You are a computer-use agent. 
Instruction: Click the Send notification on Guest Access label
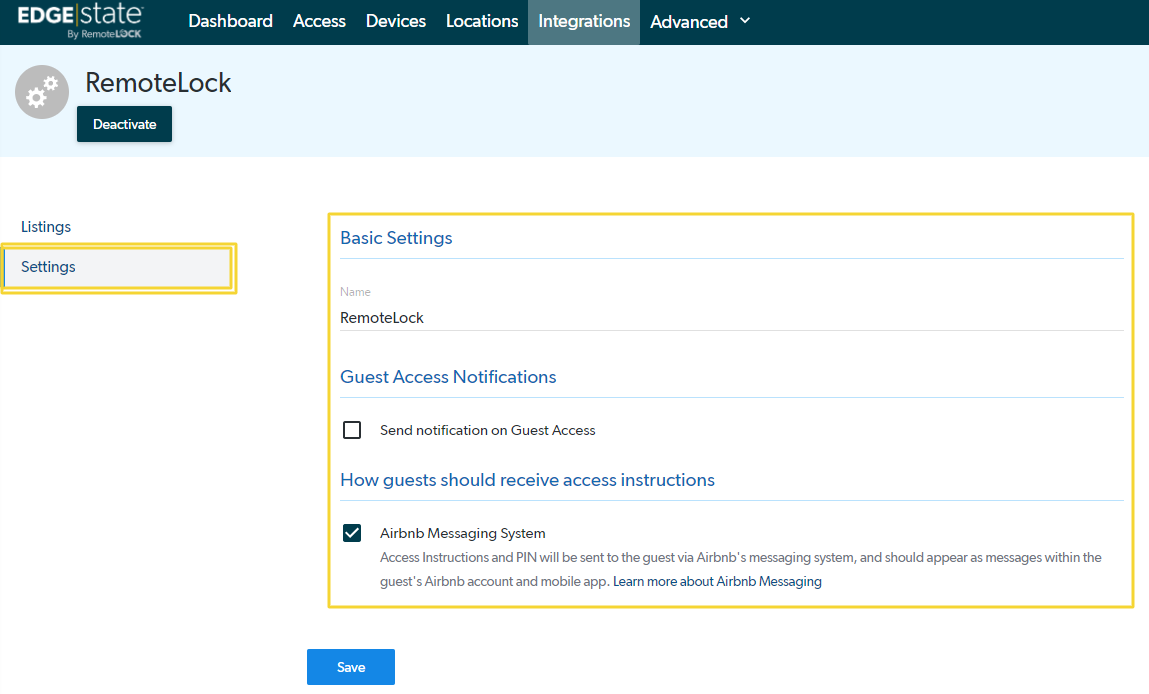click(x=487, y=430)
